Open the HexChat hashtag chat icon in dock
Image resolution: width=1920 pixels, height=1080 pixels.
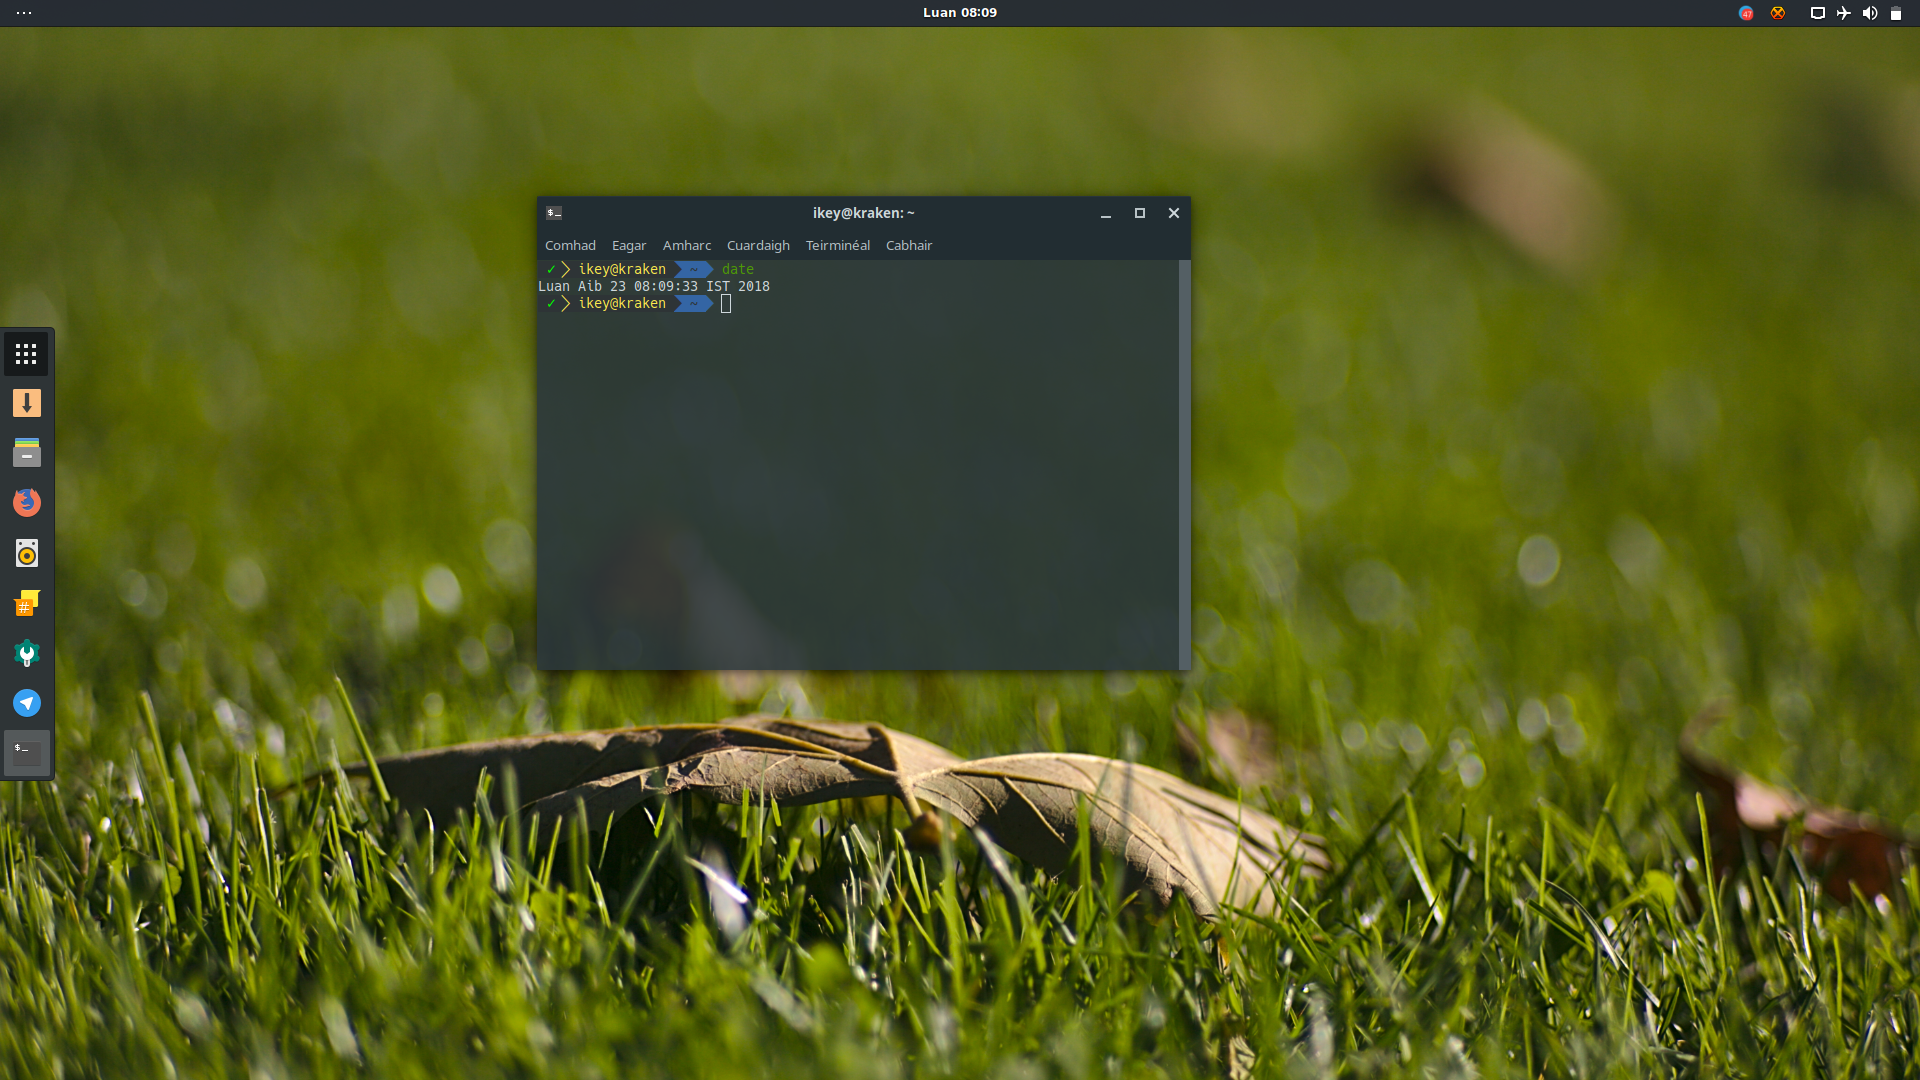27,603
